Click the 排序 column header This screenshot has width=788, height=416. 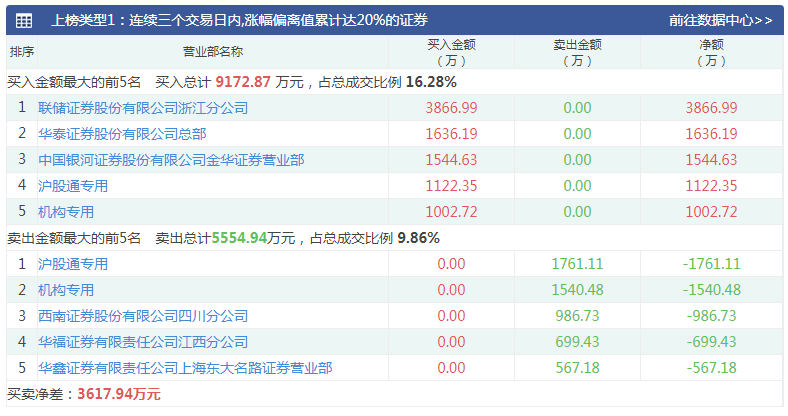click(x=22, y=52)
